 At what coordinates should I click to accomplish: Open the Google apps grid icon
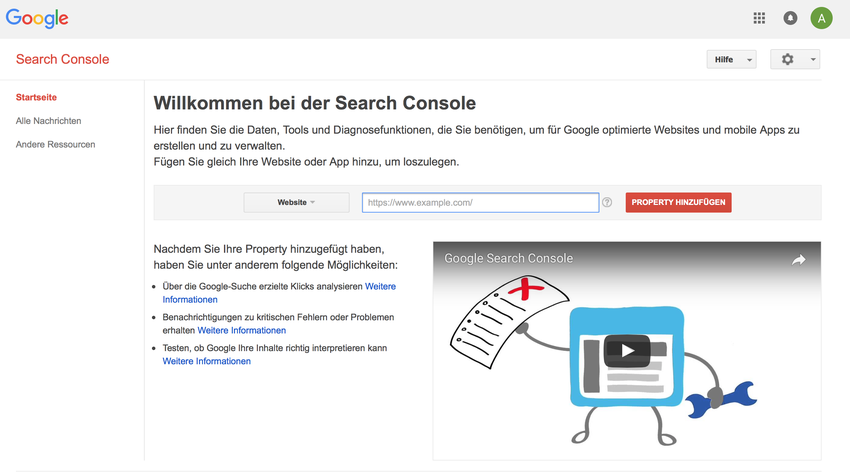point(759,18)
